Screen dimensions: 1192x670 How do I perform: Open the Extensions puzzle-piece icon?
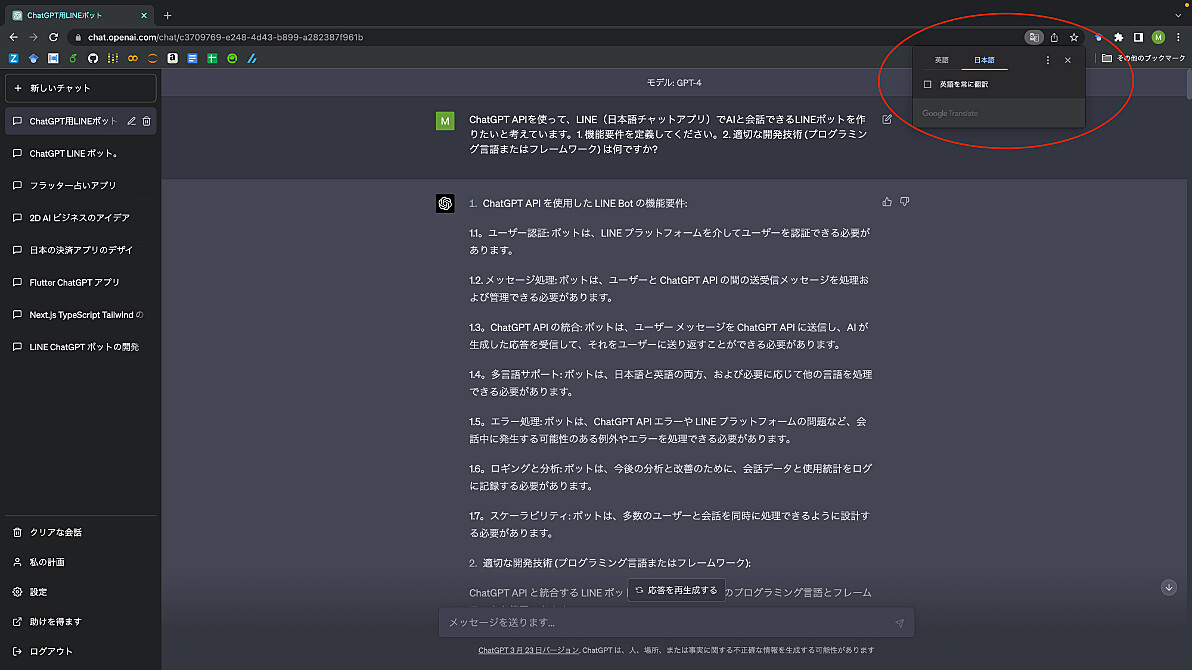(1118, 37)
